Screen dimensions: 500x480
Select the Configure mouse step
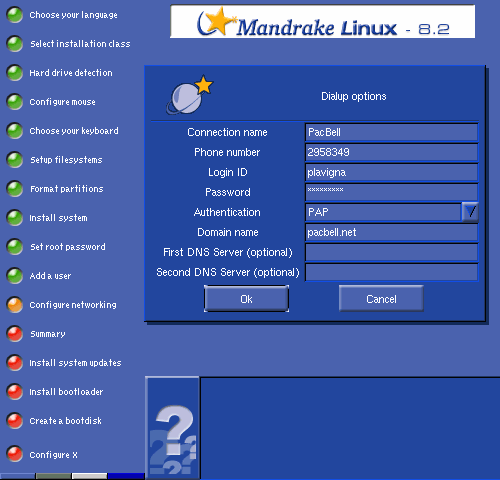click(62, 102)
